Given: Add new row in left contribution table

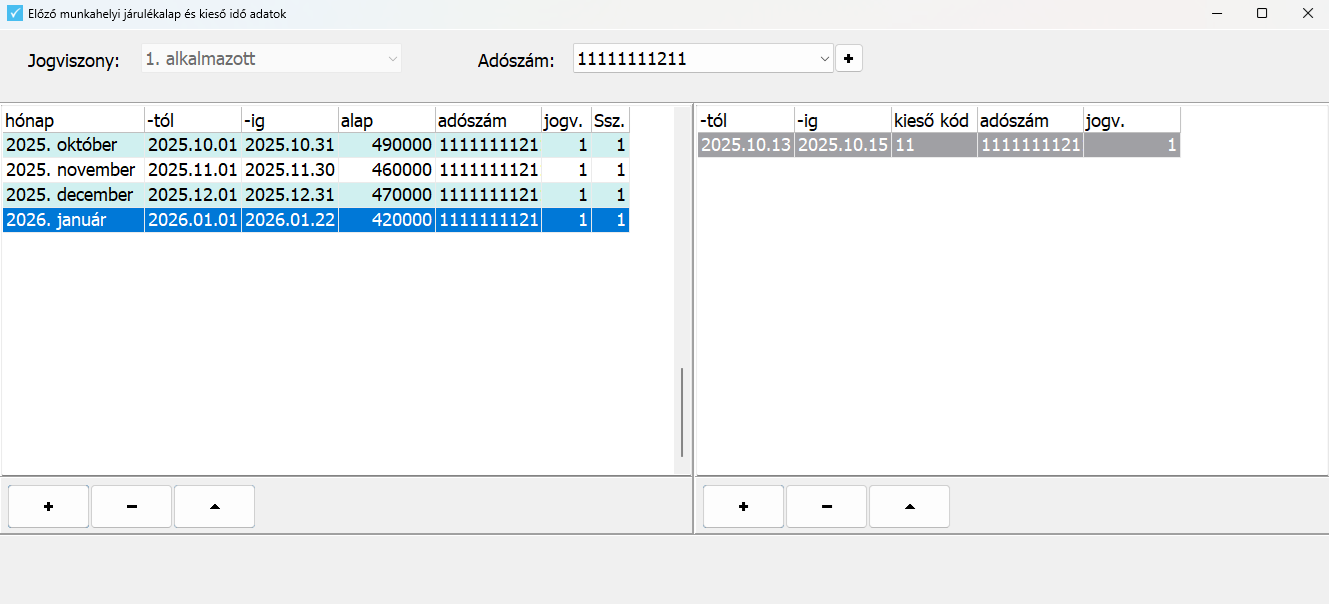Looking at the screenshot, I should pos(48,507).
